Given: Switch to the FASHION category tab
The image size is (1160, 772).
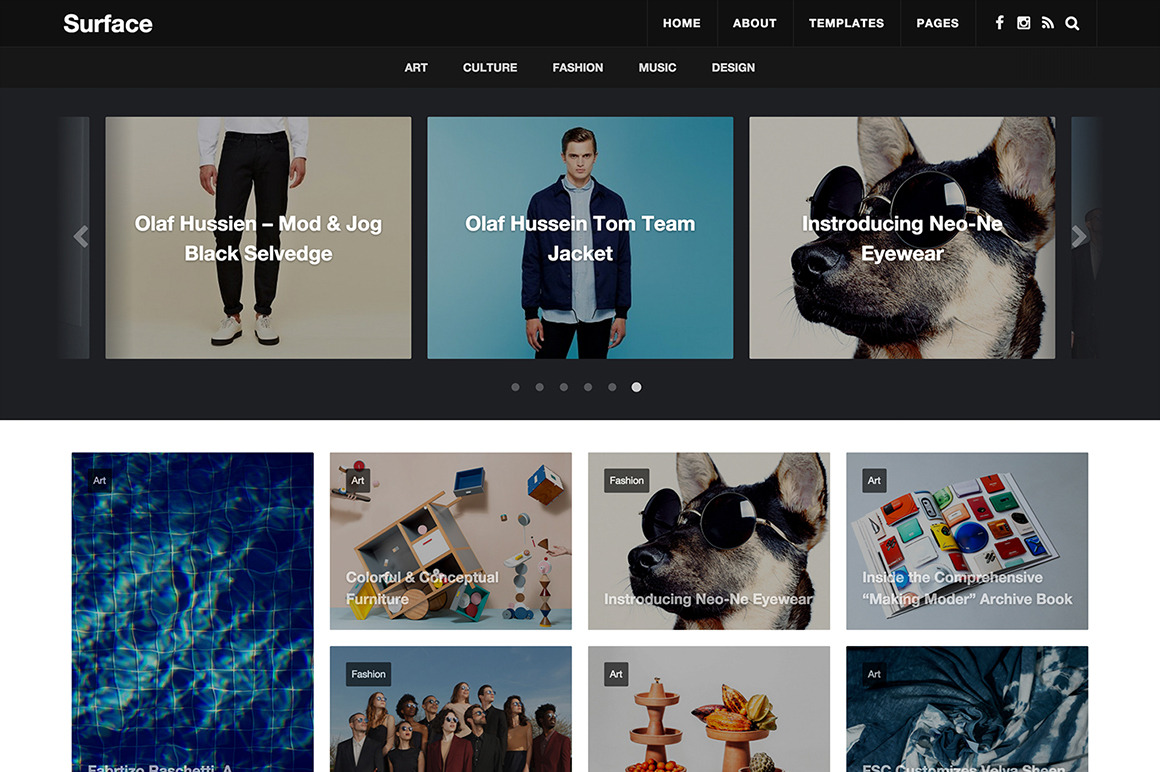Looking at the screenshot, I should [x=577, y=67].
